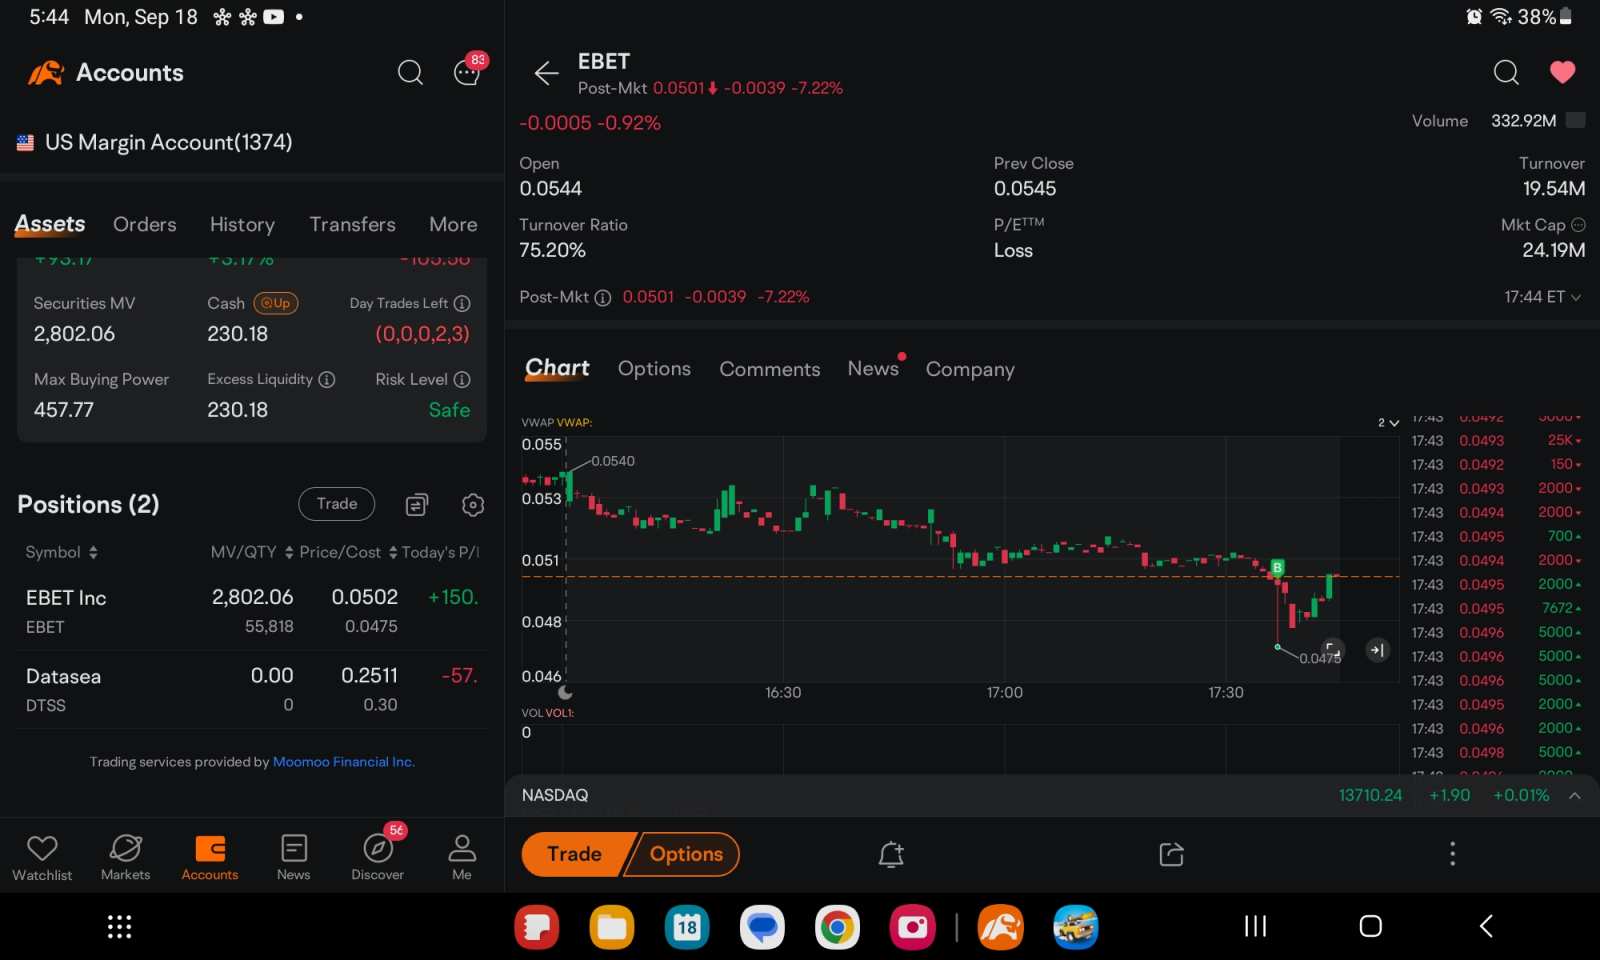Tap the buy marker B on chart
The width and height of the screenshot is (1600, 960).
coord(1277,567)
